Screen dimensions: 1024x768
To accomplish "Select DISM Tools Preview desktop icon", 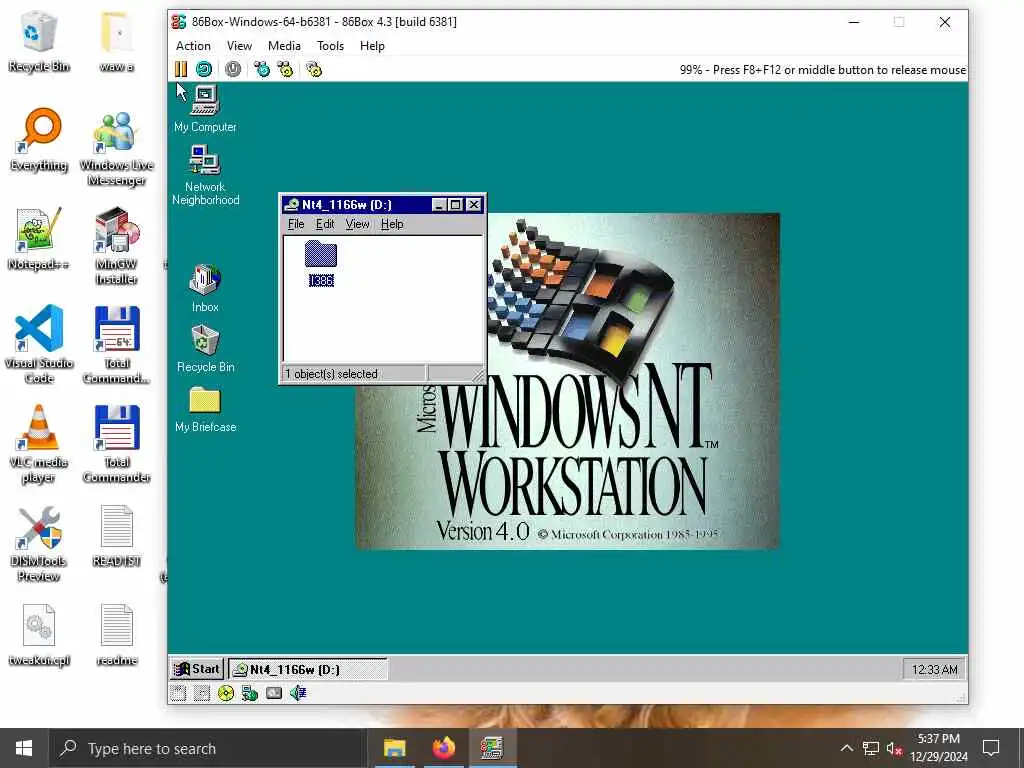I will click(39, 543).
